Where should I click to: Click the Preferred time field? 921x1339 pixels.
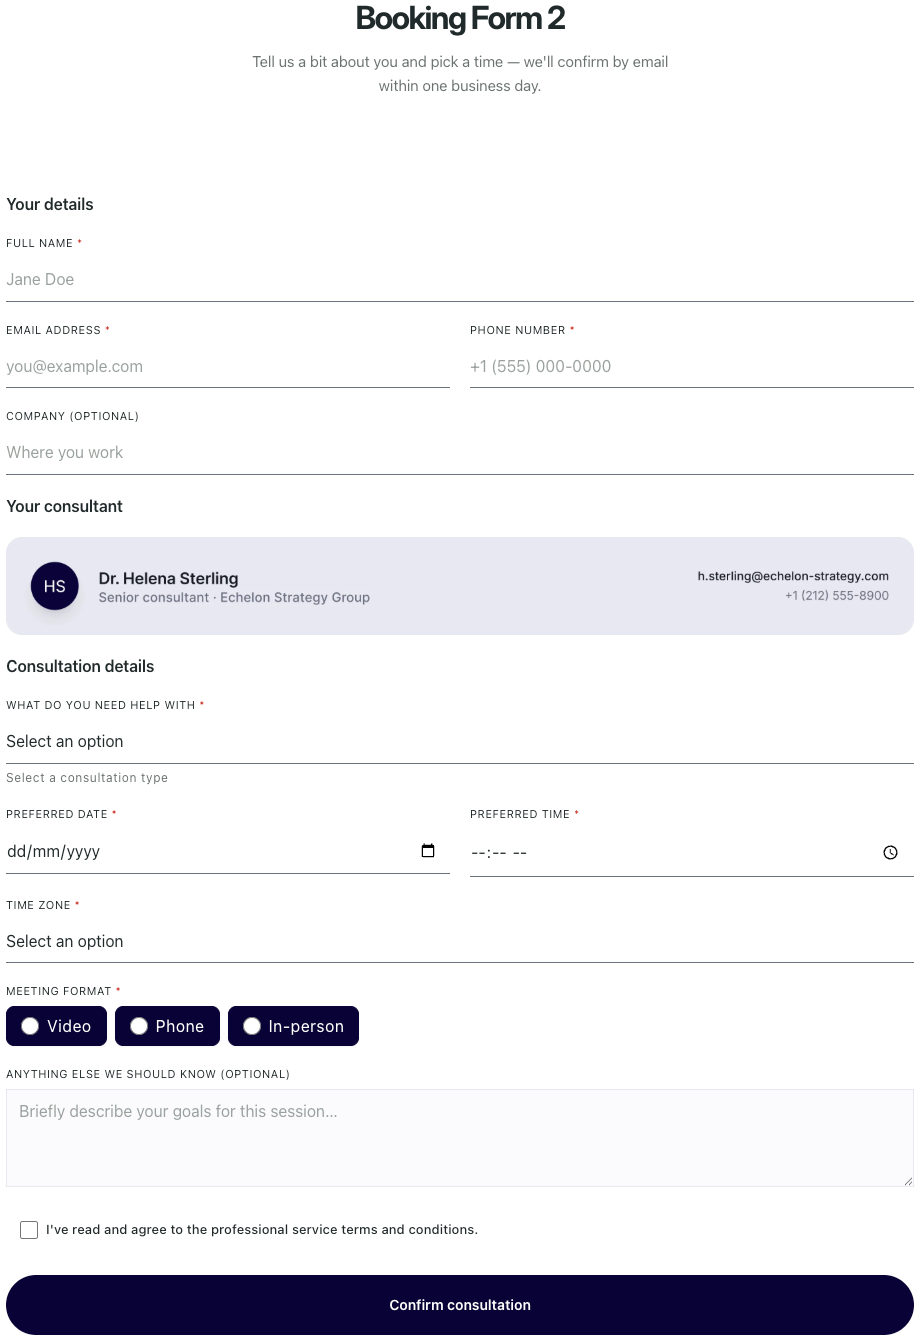tap(692, 853)
